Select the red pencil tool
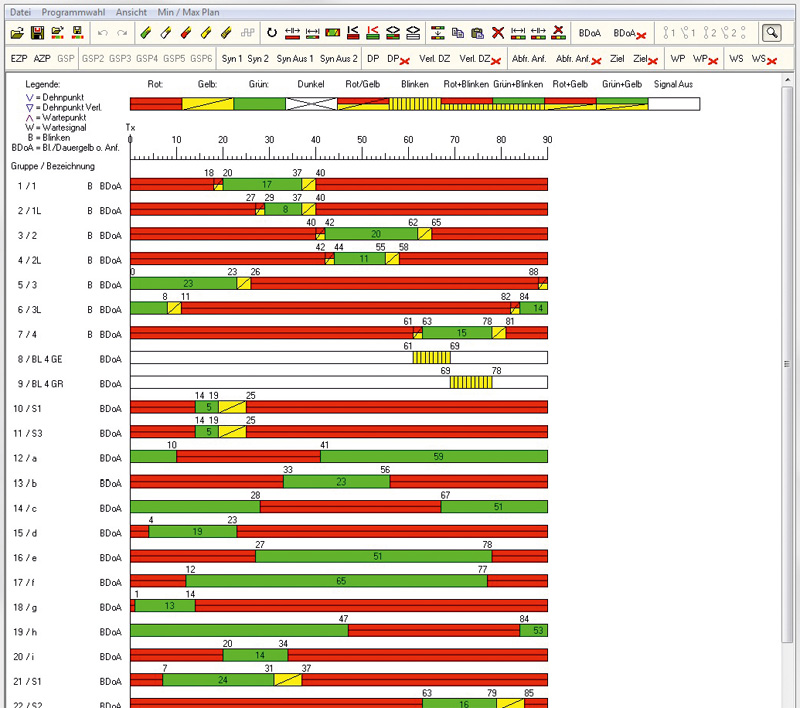This screenshot has height=708, width=800. click(186, 33)
